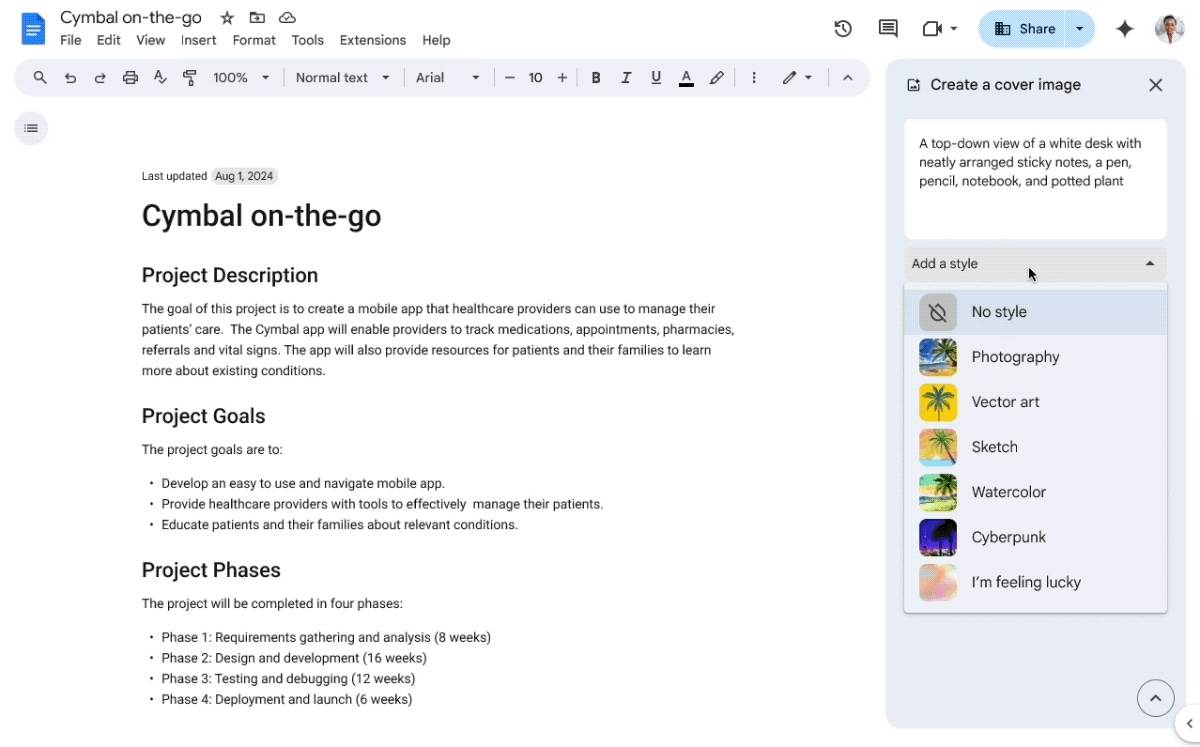The image size is (1200, 747).
Task: Open the Format menu
Action: pos(254,40)
